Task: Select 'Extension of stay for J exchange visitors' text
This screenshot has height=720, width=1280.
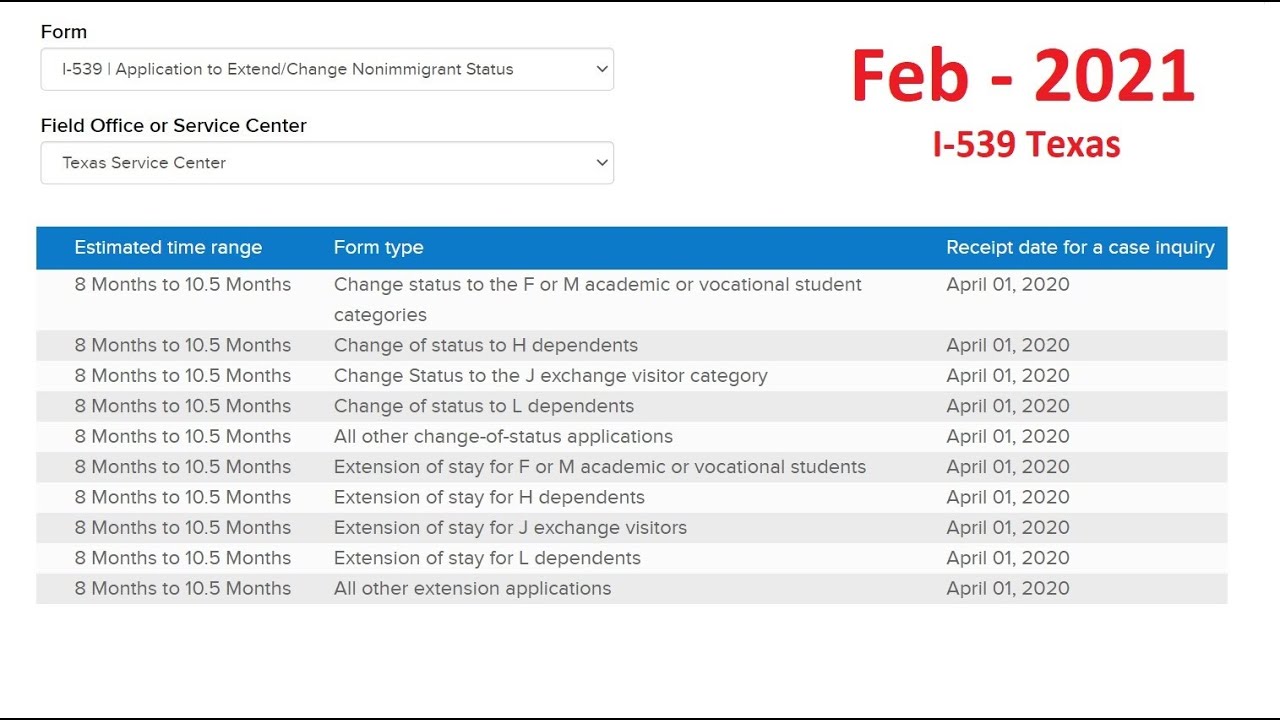Action: (511, 527)
